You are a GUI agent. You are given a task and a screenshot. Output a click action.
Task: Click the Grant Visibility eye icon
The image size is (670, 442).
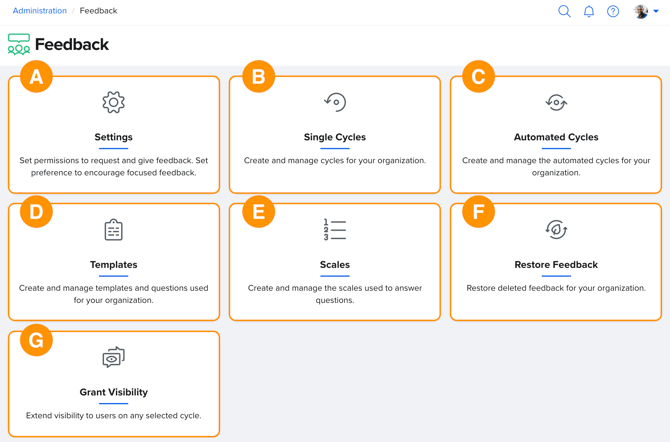point(114,357)
